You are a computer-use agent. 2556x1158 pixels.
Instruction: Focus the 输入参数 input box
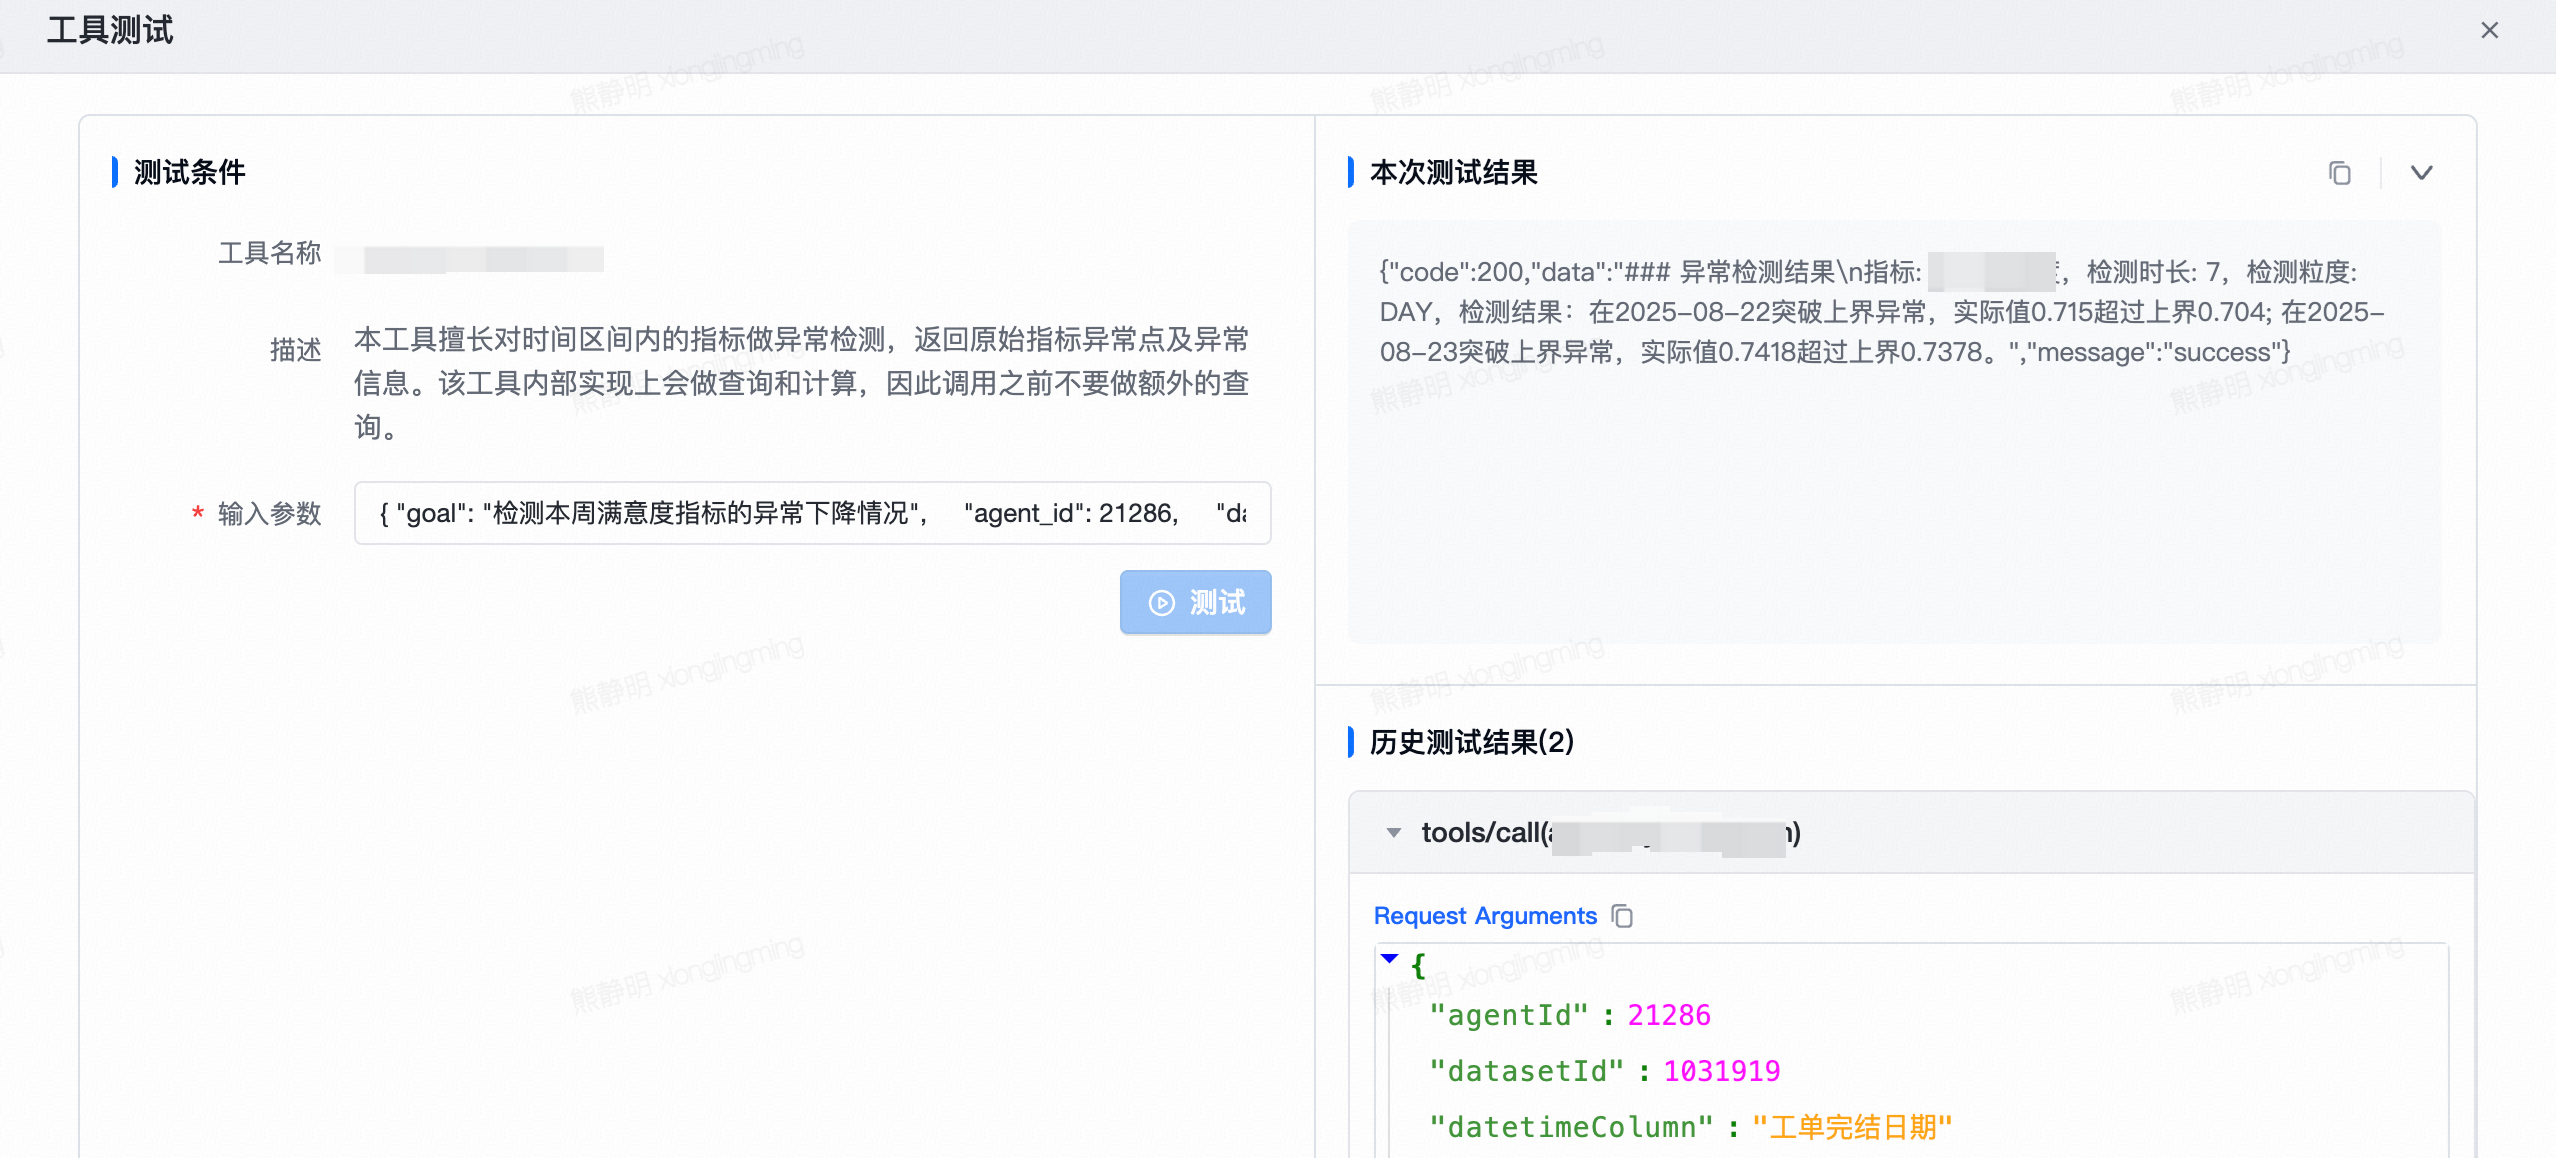point(811,513)
